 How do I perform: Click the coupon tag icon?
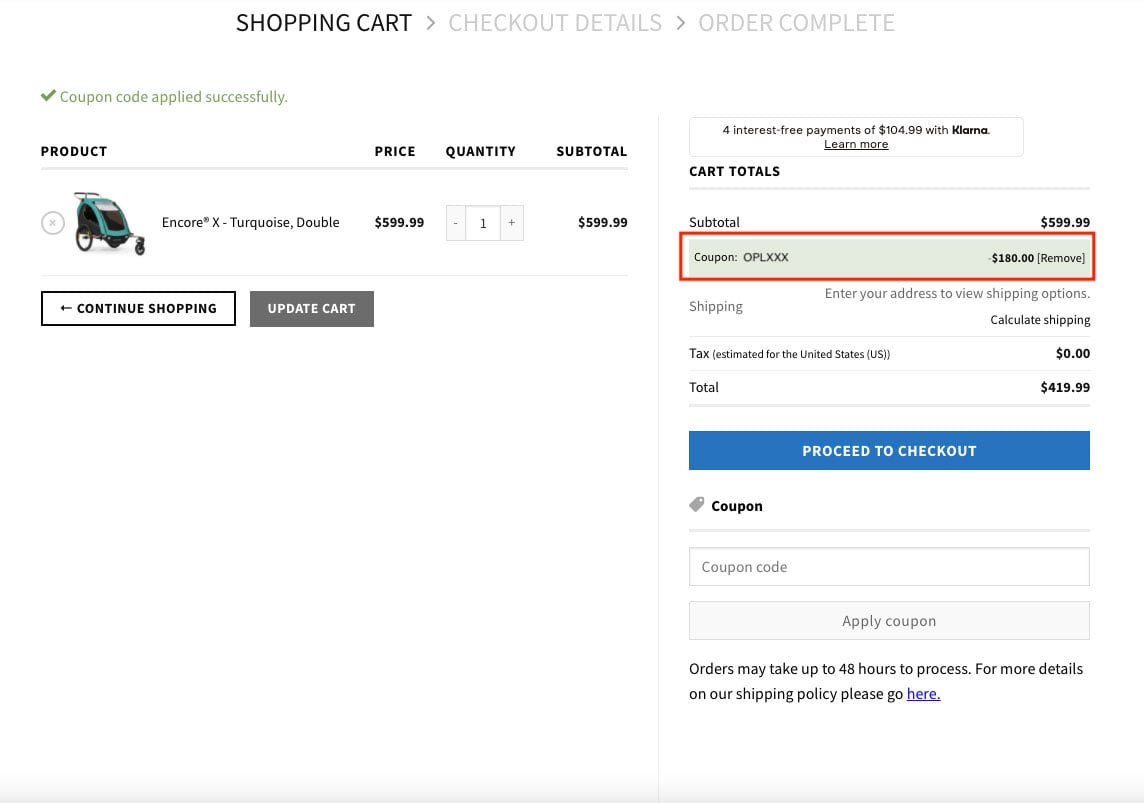697,505
